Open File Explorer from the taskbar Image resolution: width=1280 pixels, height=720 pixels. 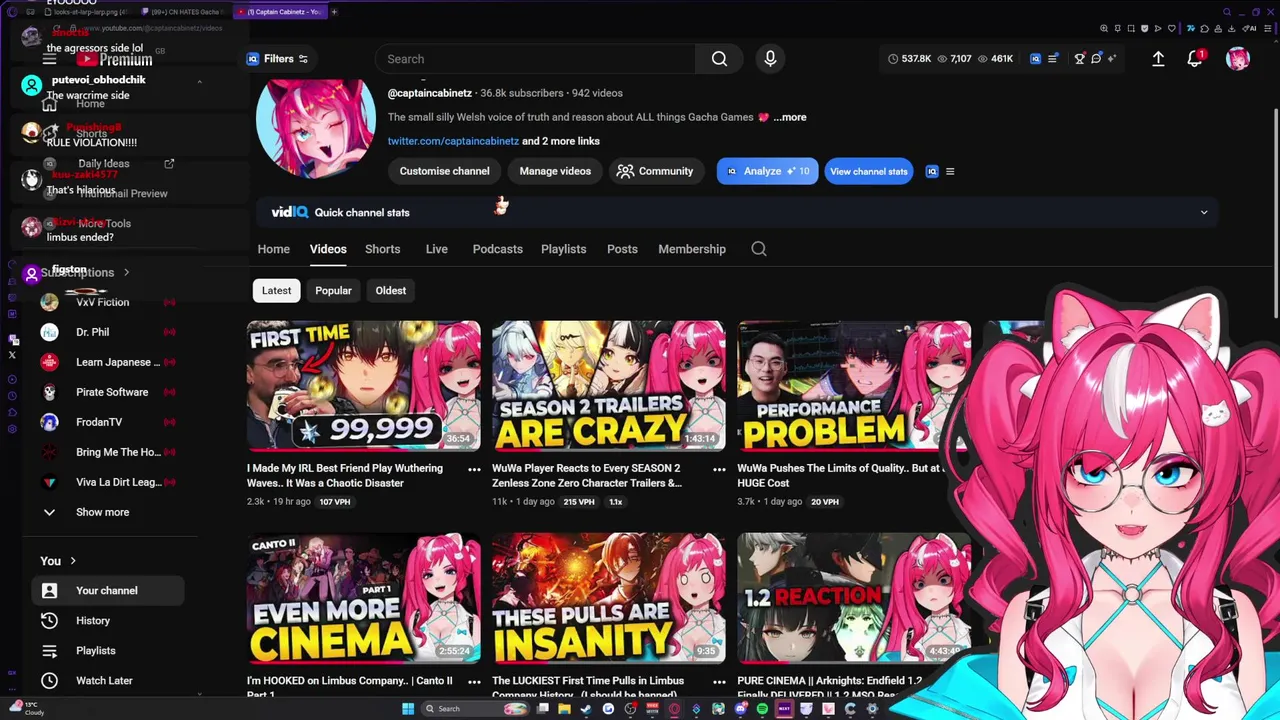(x=565, y=709)
